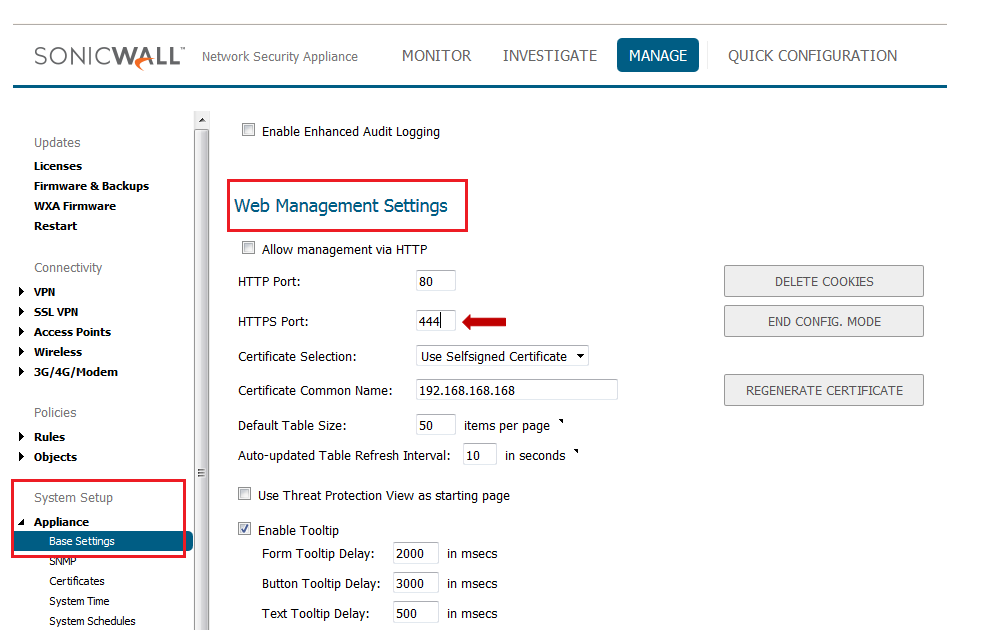Expand the Access Points arrow
This screenshot has height=643, width=993.
click(x=22, y=331)
